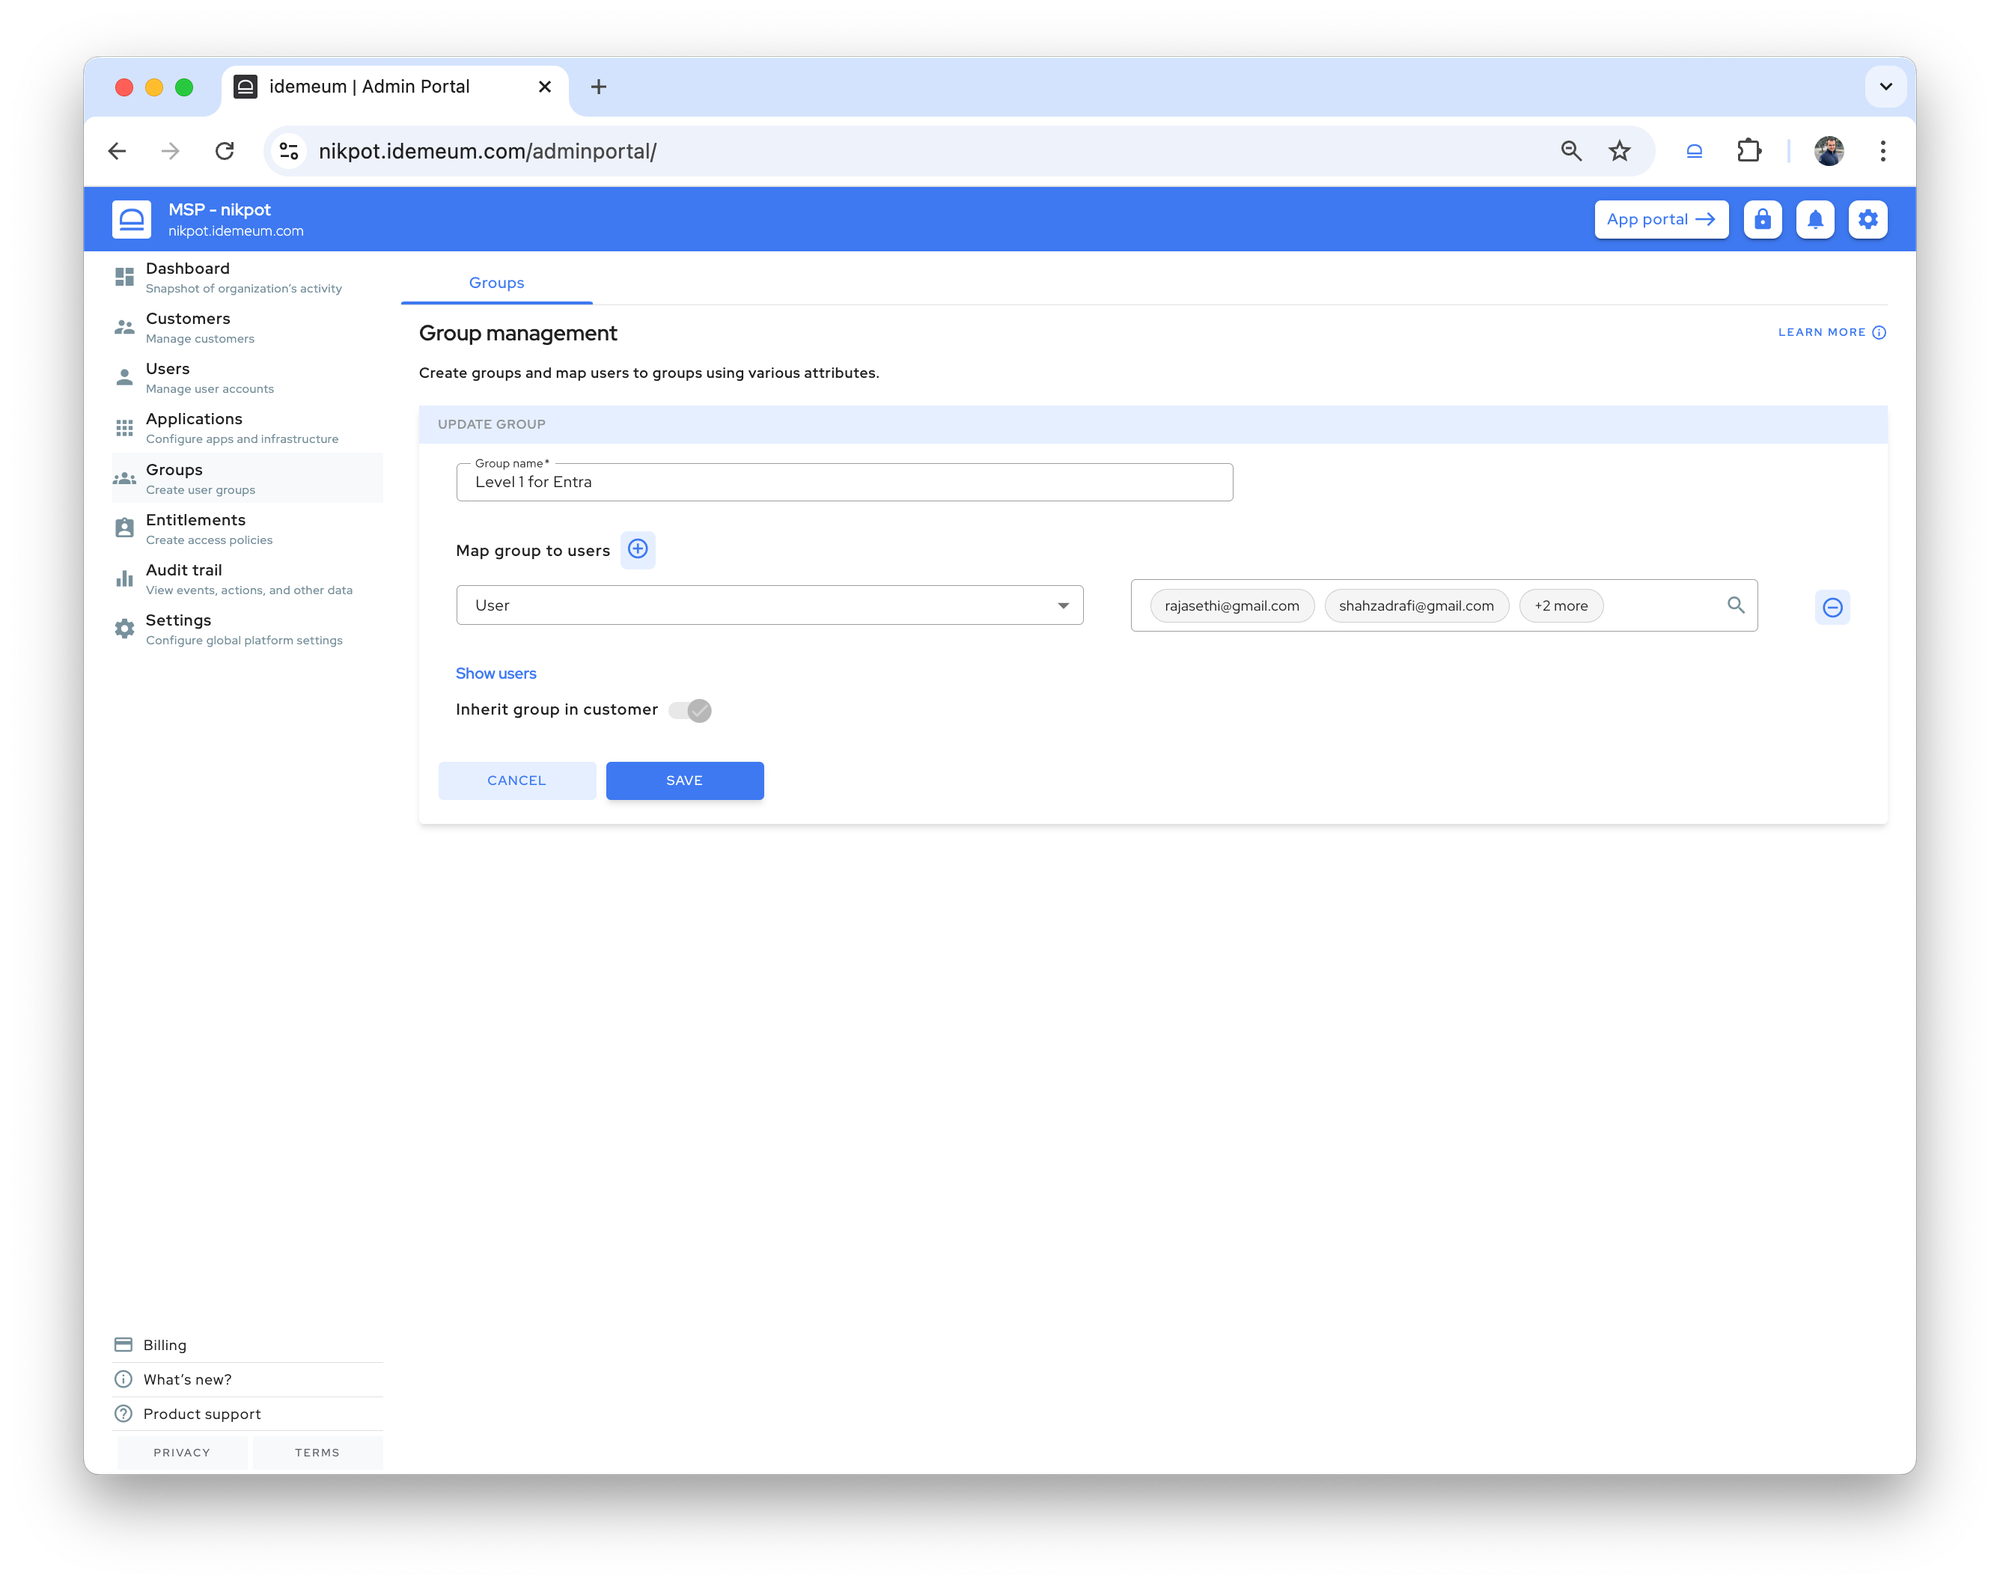
Task: Open Product support in the sidebar
Action: (247, 1414)
